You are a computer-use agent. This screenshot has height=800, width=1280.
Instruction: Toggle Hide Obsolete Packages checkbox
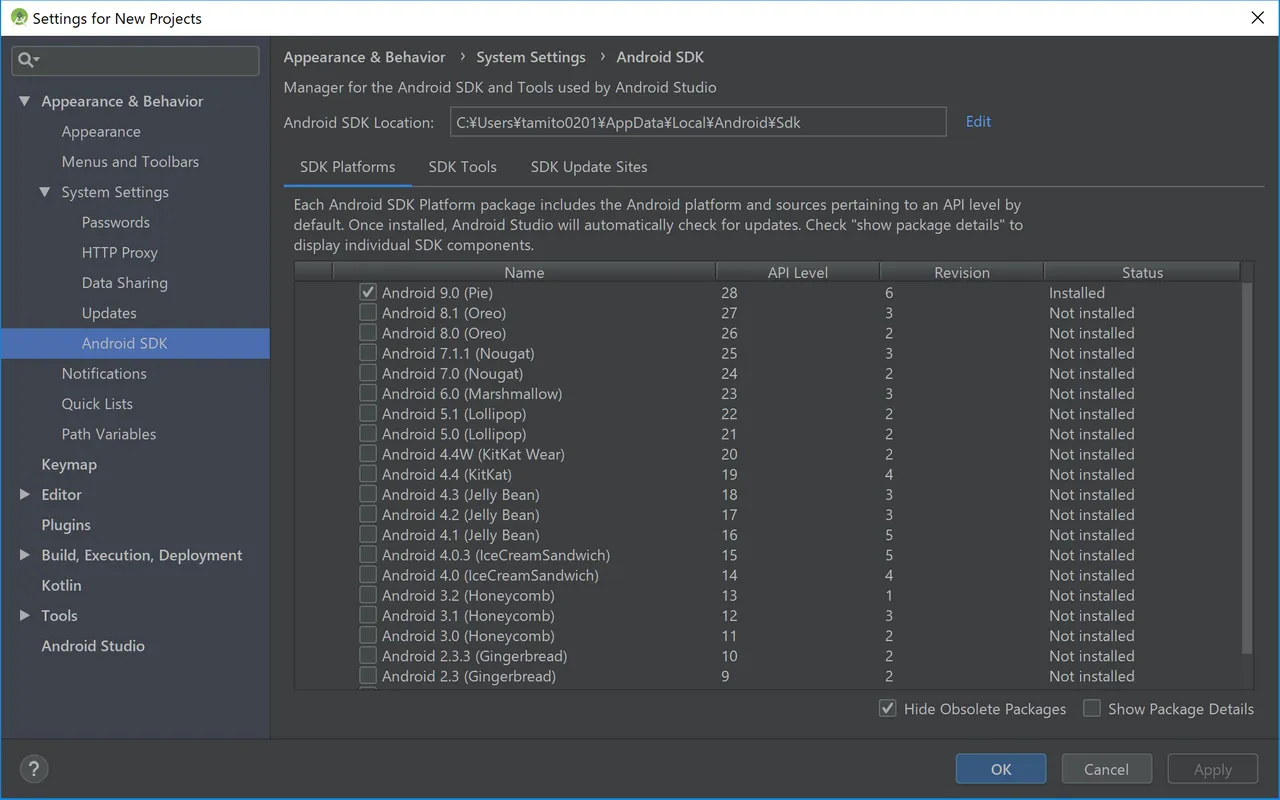(x=887, y=708)
